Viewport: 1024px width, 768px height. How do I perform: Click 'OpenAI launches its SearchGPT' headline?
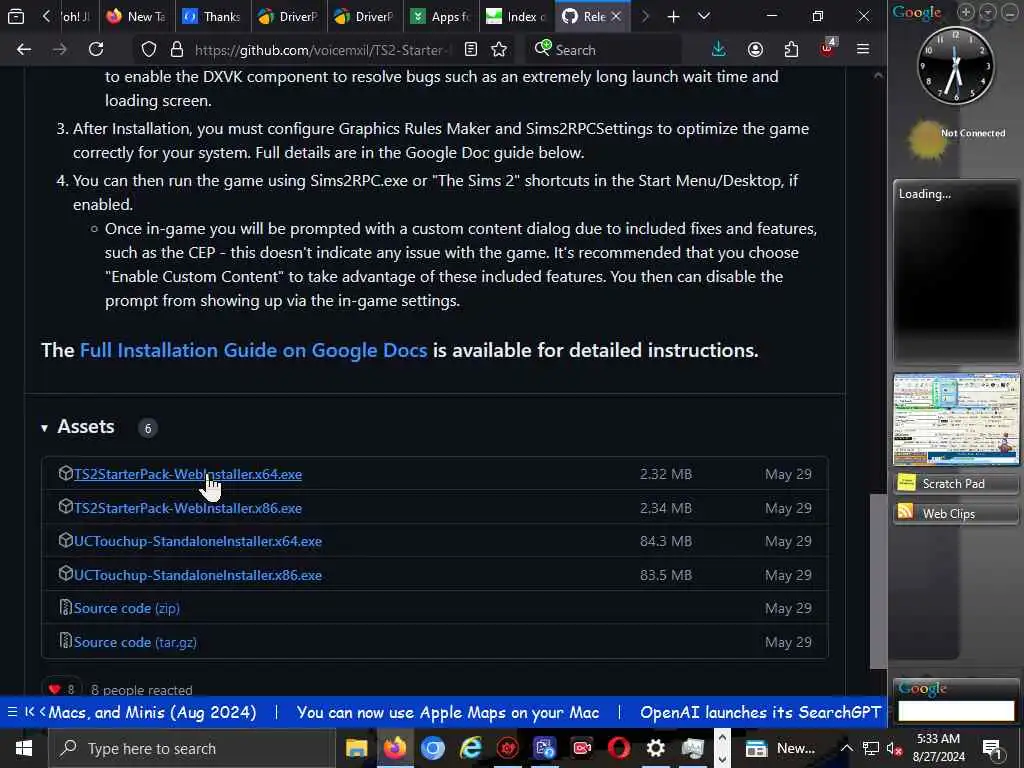[760, 712]
